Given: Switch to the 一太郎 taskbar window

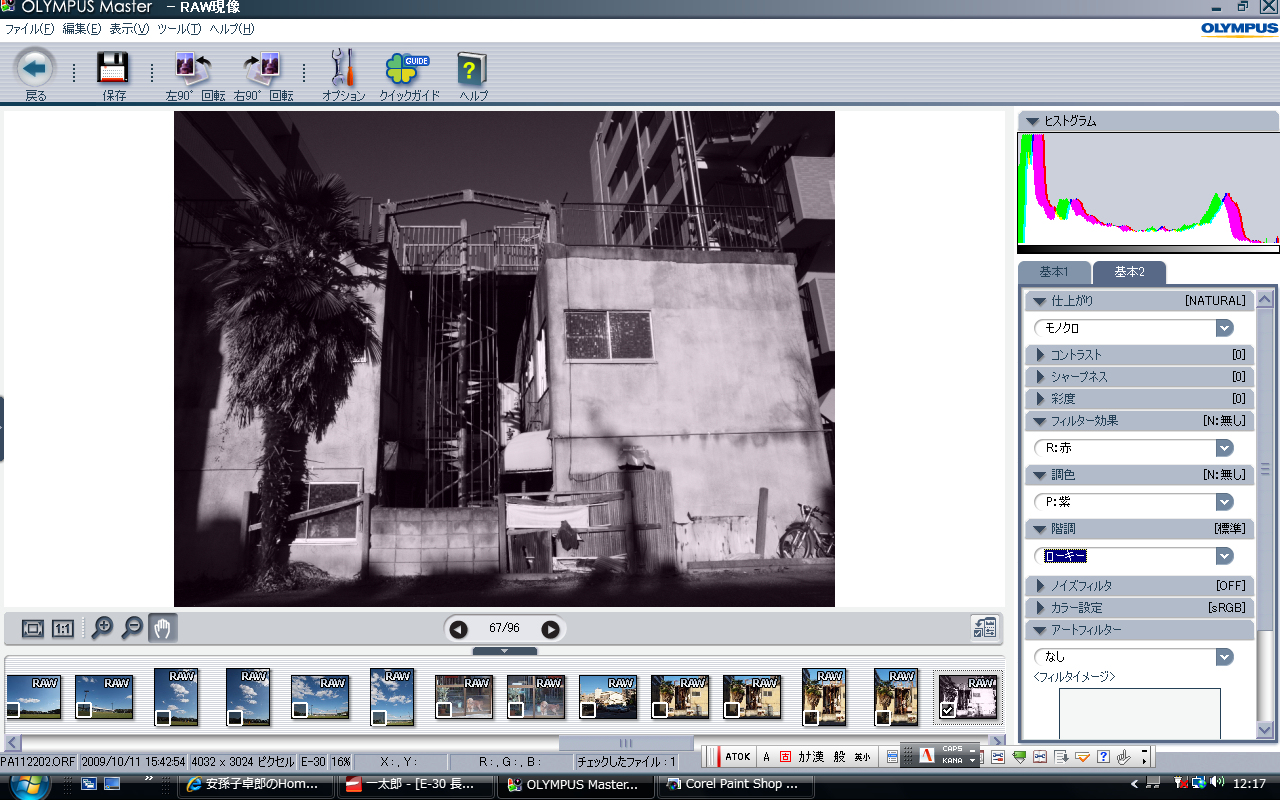Looking at the screenshot, I should [416, 784].
